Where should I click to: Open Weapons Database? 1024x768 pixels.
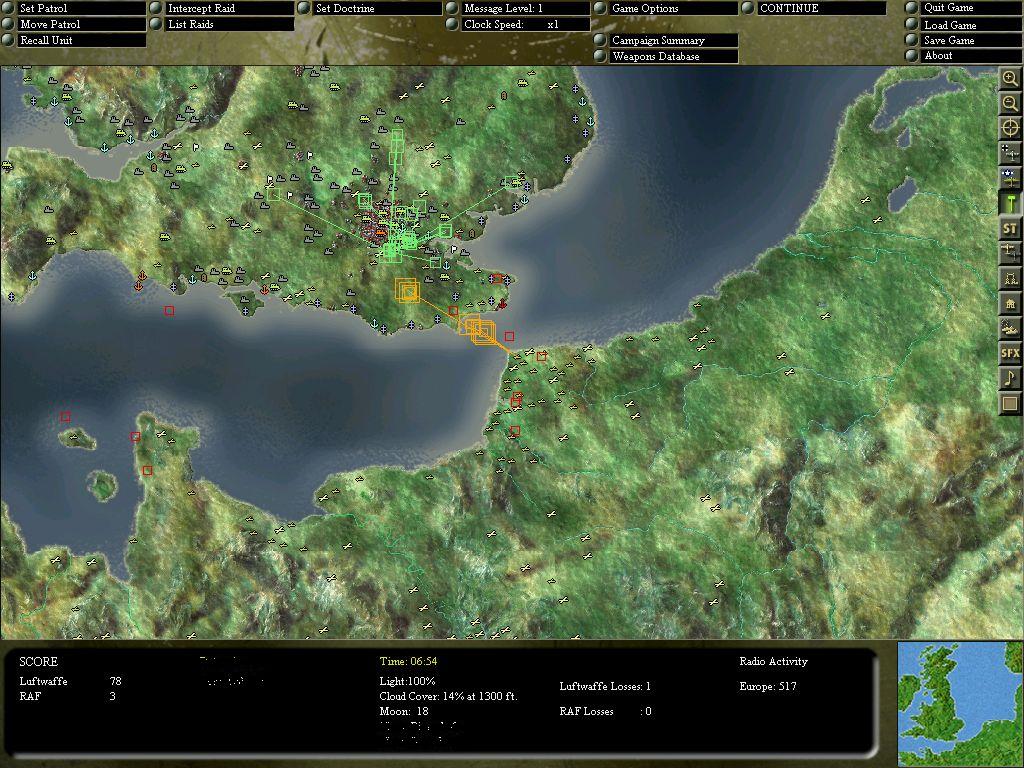pyautogui.click(x=666, y=56)
